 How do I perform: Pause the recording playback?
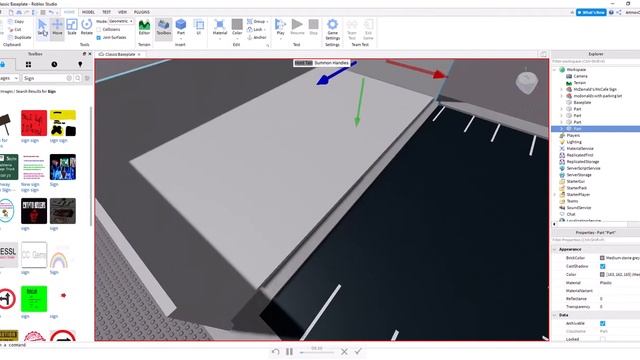pos(289,351)
